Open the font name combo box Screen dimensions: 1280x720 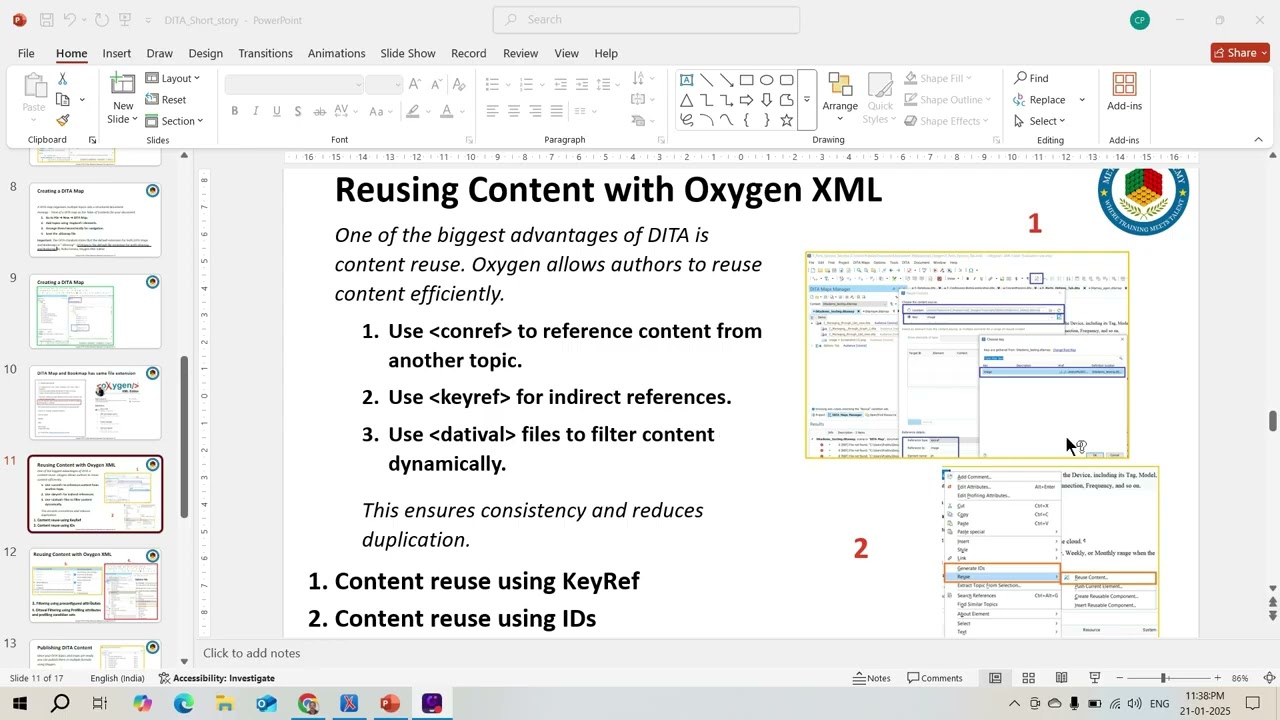click(293, 85)
